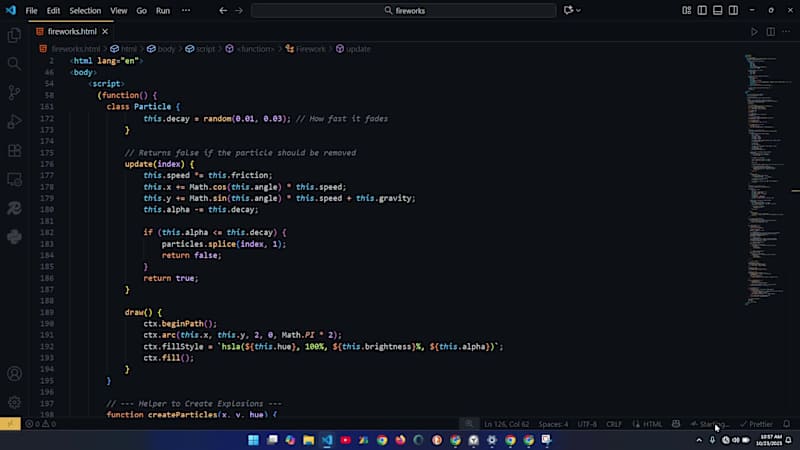The image size is (800, 450).
Task: Split the editor right
Action: (770, 32)
